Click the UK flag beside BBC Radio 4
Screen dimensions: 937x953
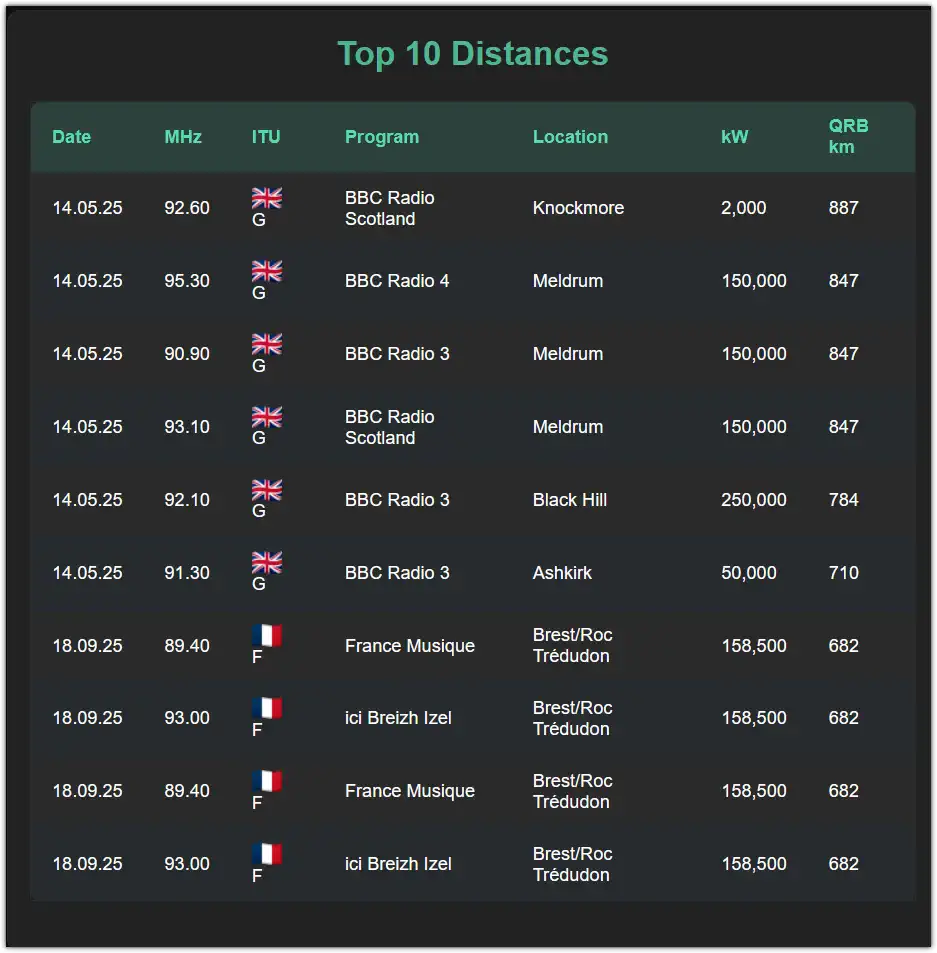(x=266, y=270)
